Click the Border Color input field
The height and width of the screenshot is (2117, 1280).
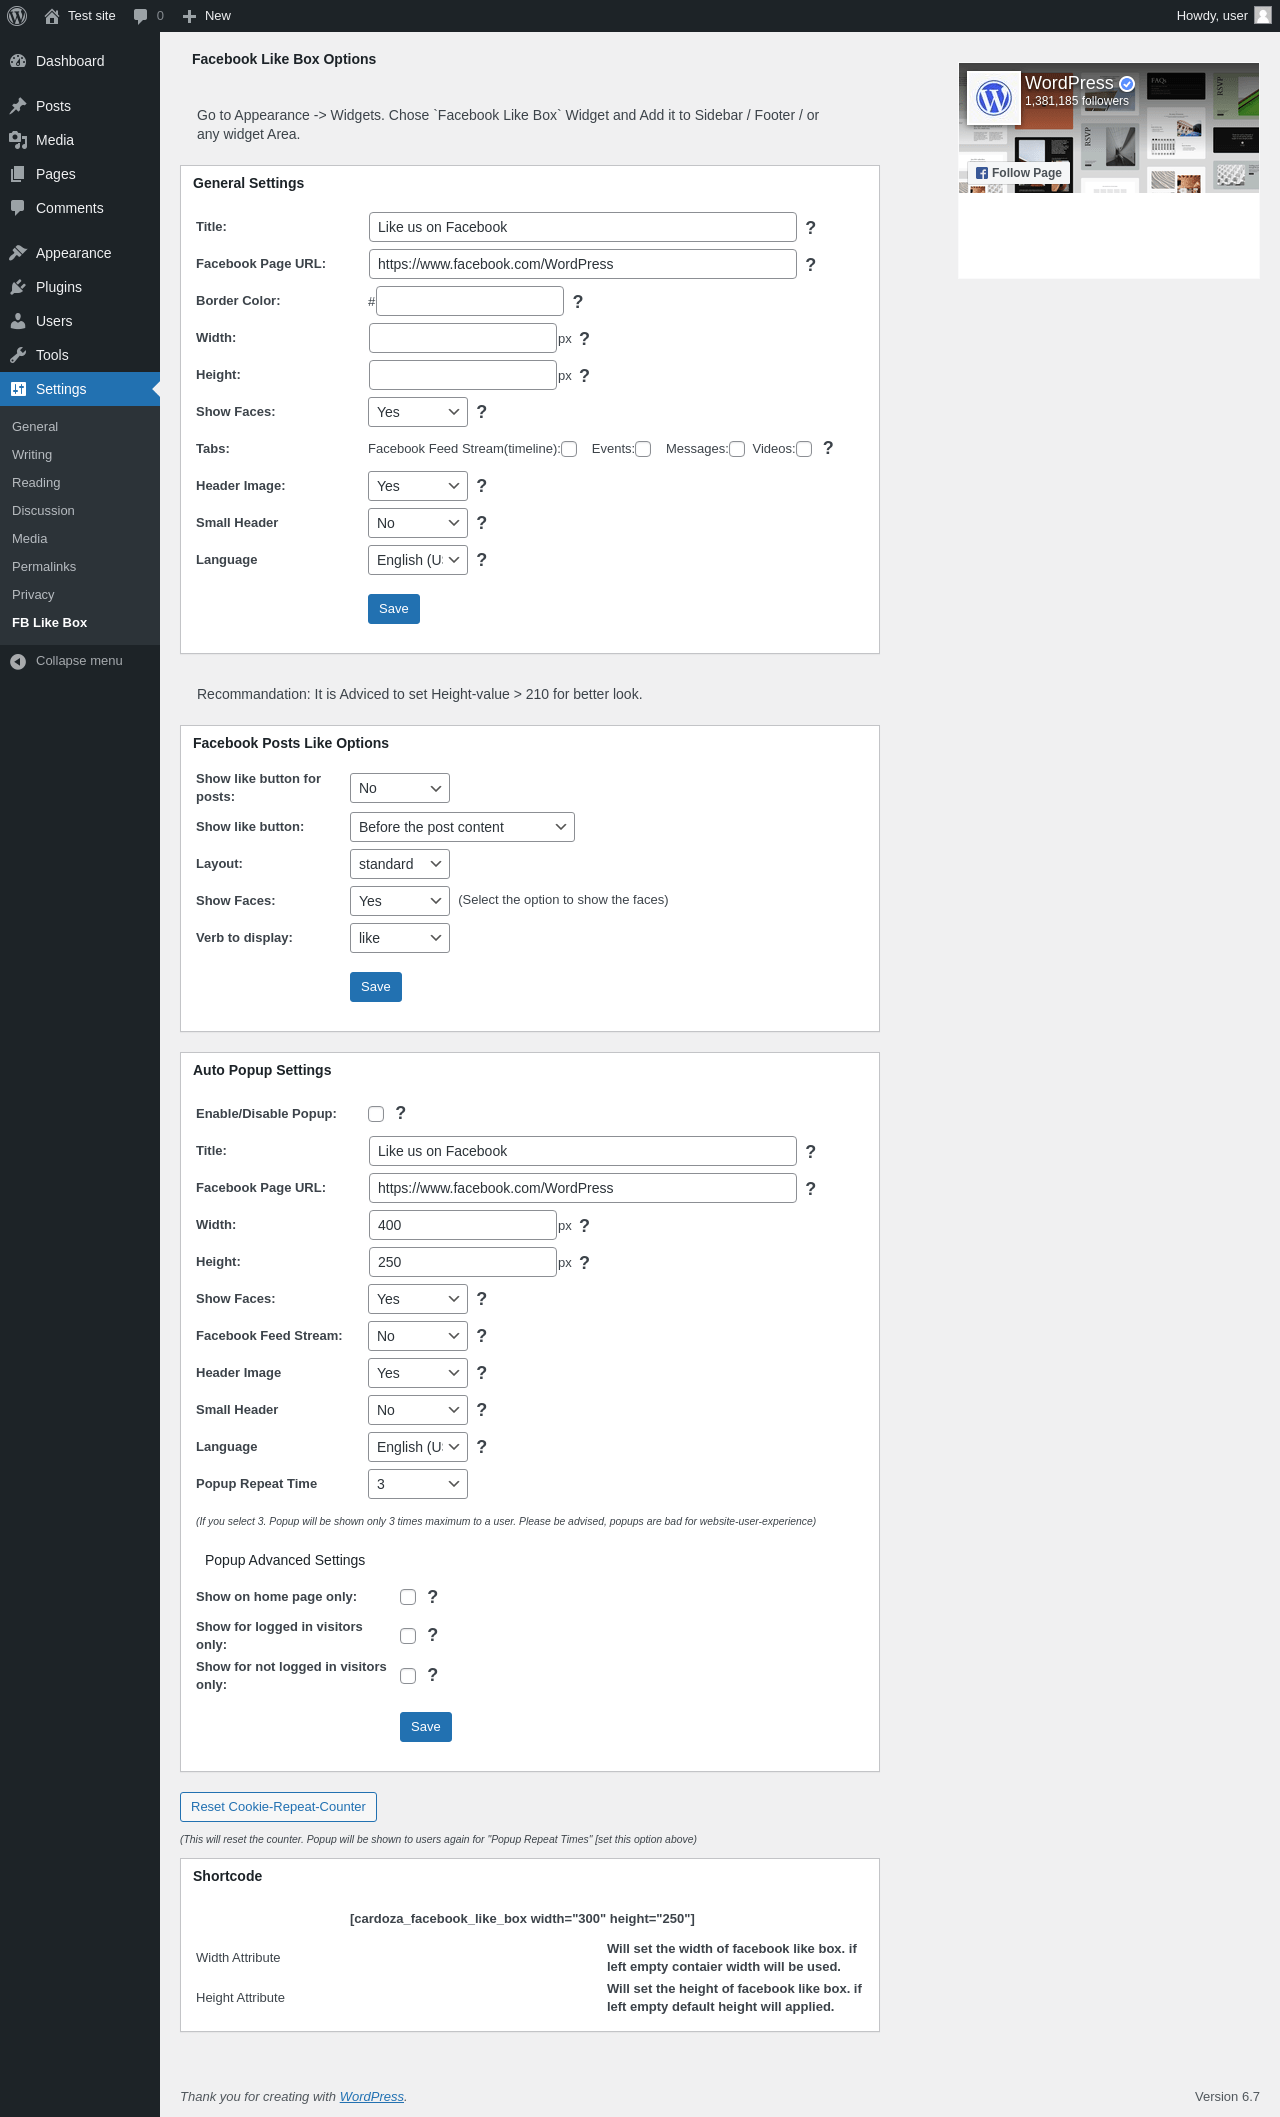pos(470,301)
